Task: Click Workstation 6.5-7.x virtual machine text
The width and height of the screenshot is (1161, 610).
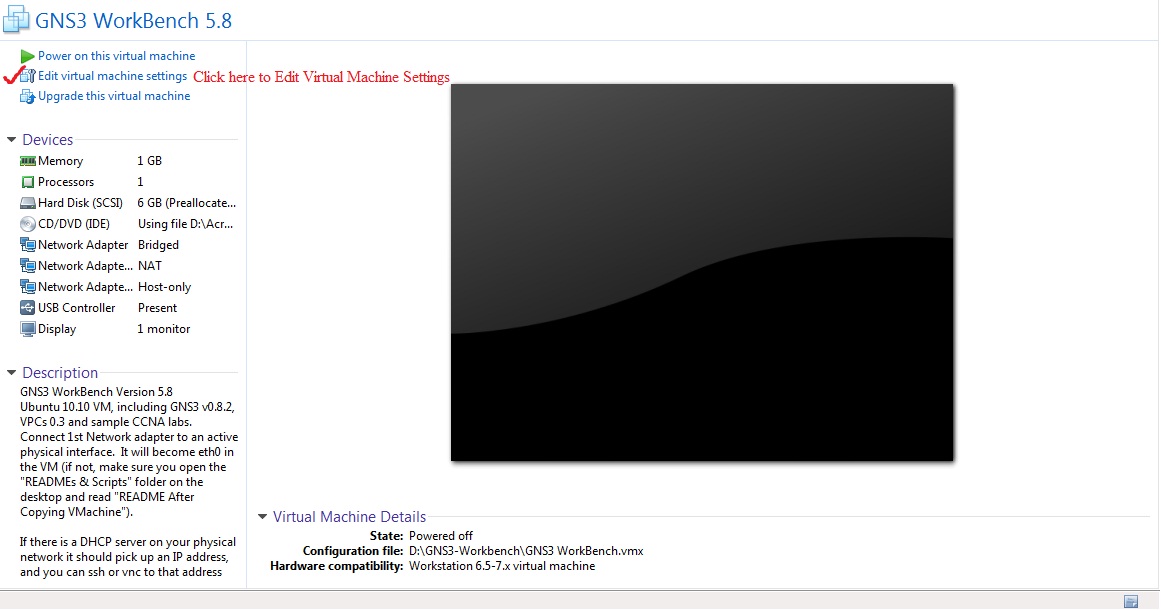Action: tap(502, 566)
